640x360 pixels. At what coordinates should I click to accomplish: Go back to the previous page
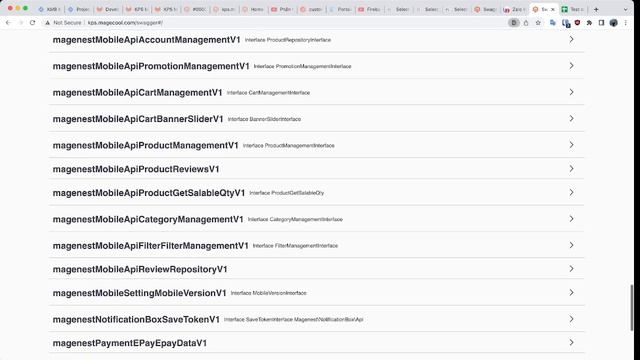[x=8, y=23]
